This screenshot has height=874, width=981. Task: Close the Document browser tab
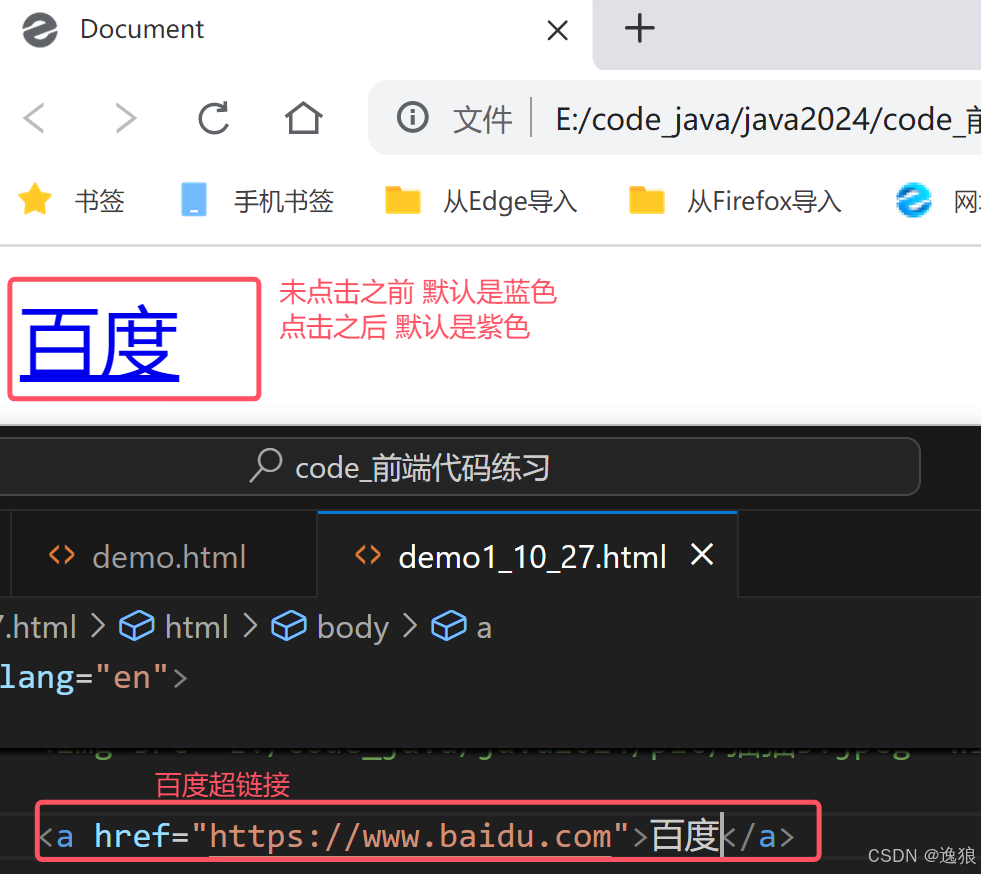point(557,29)
